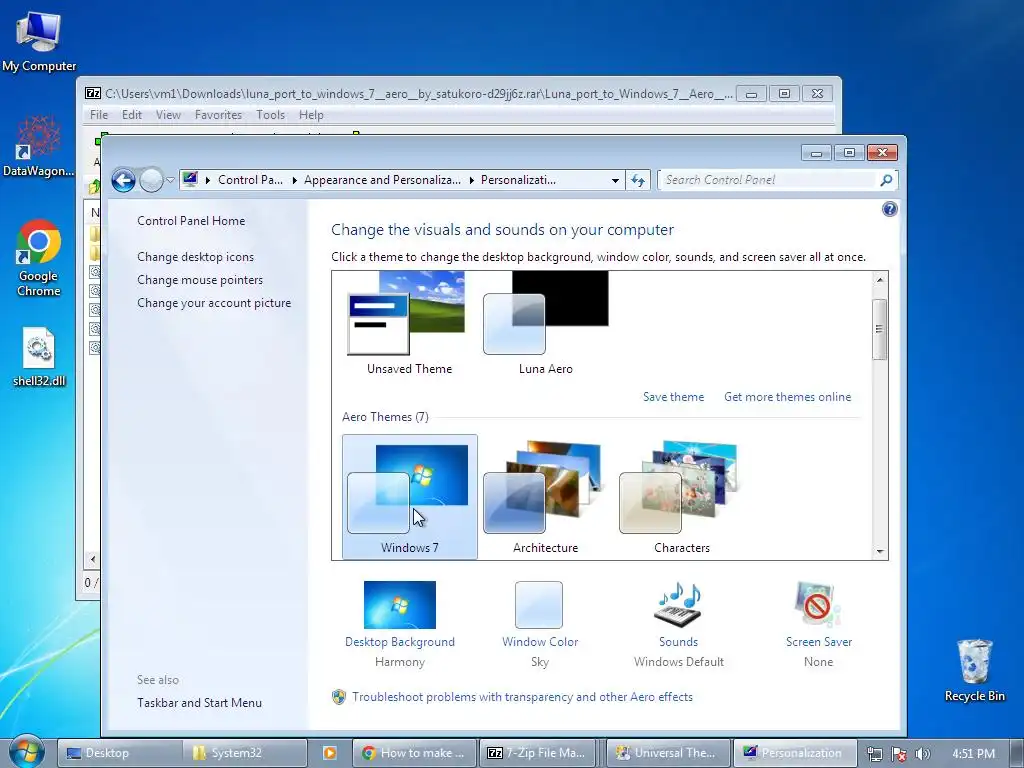This screenshot has height=768, width=1024.
Task: Open the Action Center flag tray icon
Action: click(x=899, y=754)
